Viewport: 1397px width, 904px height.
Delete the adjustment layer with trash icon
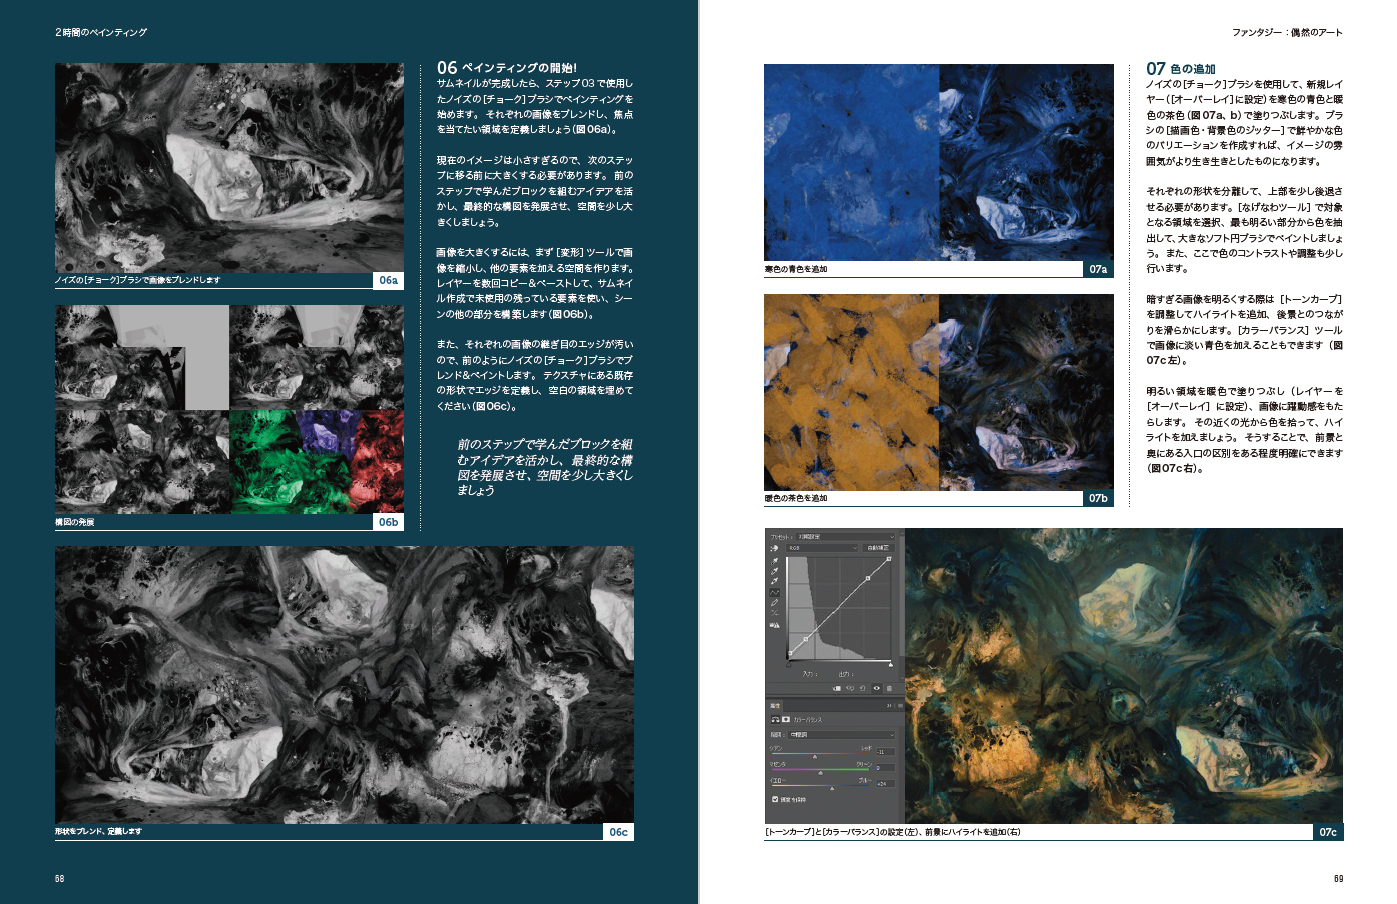(890, 688)
